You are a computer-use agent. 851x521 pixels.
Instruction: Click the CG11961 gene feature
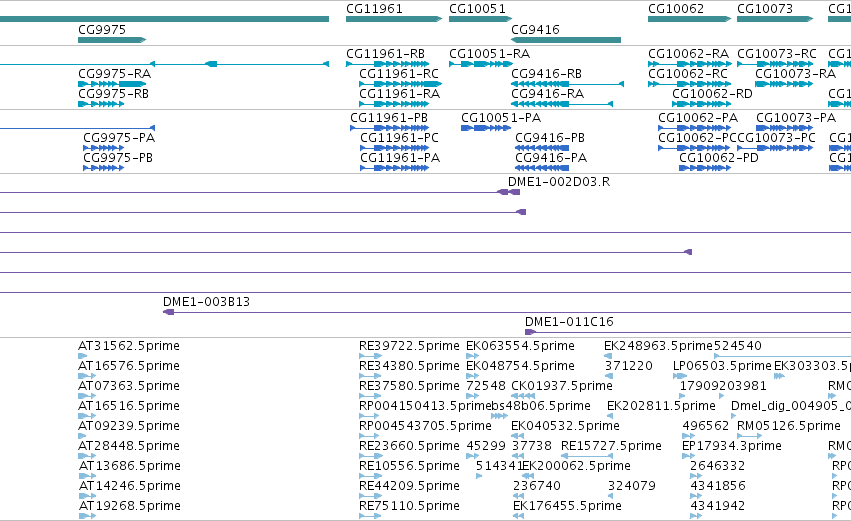(x=394, y=19)
